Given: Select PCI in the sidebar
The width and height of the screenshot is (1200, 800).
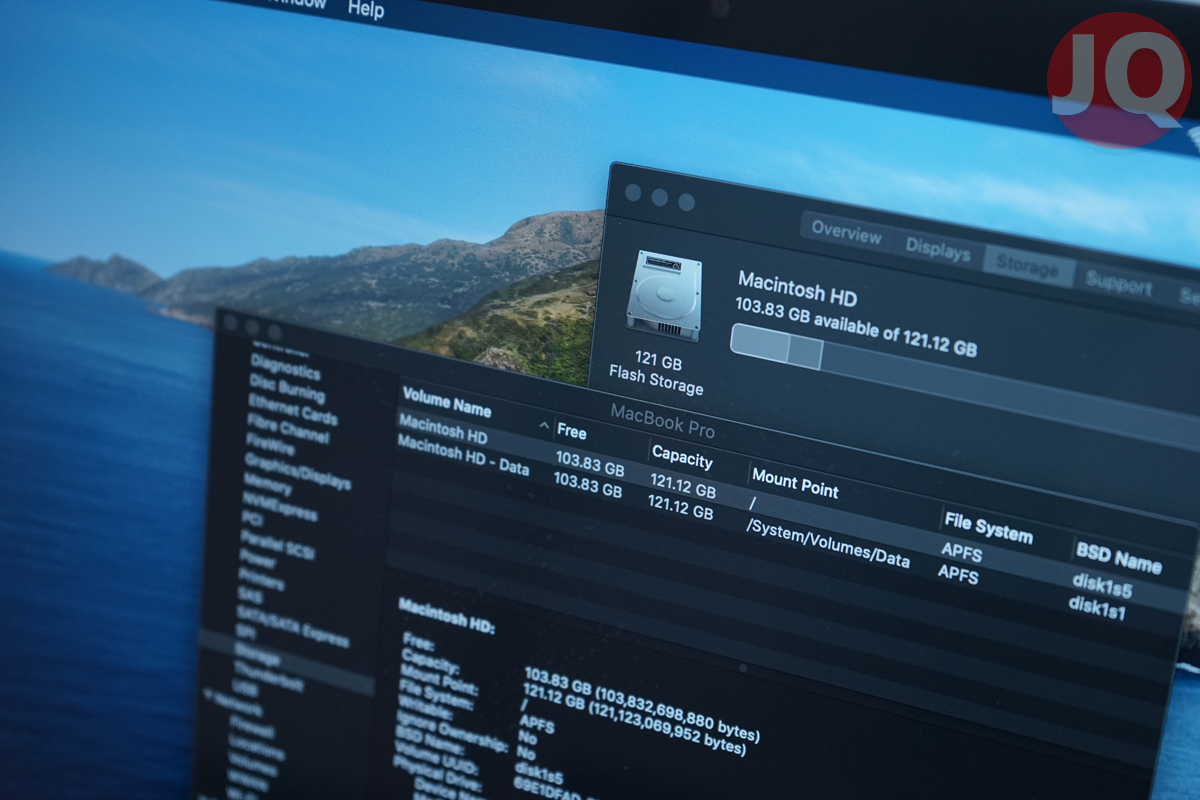Looking at the screenshot, I should click(252, 519).
